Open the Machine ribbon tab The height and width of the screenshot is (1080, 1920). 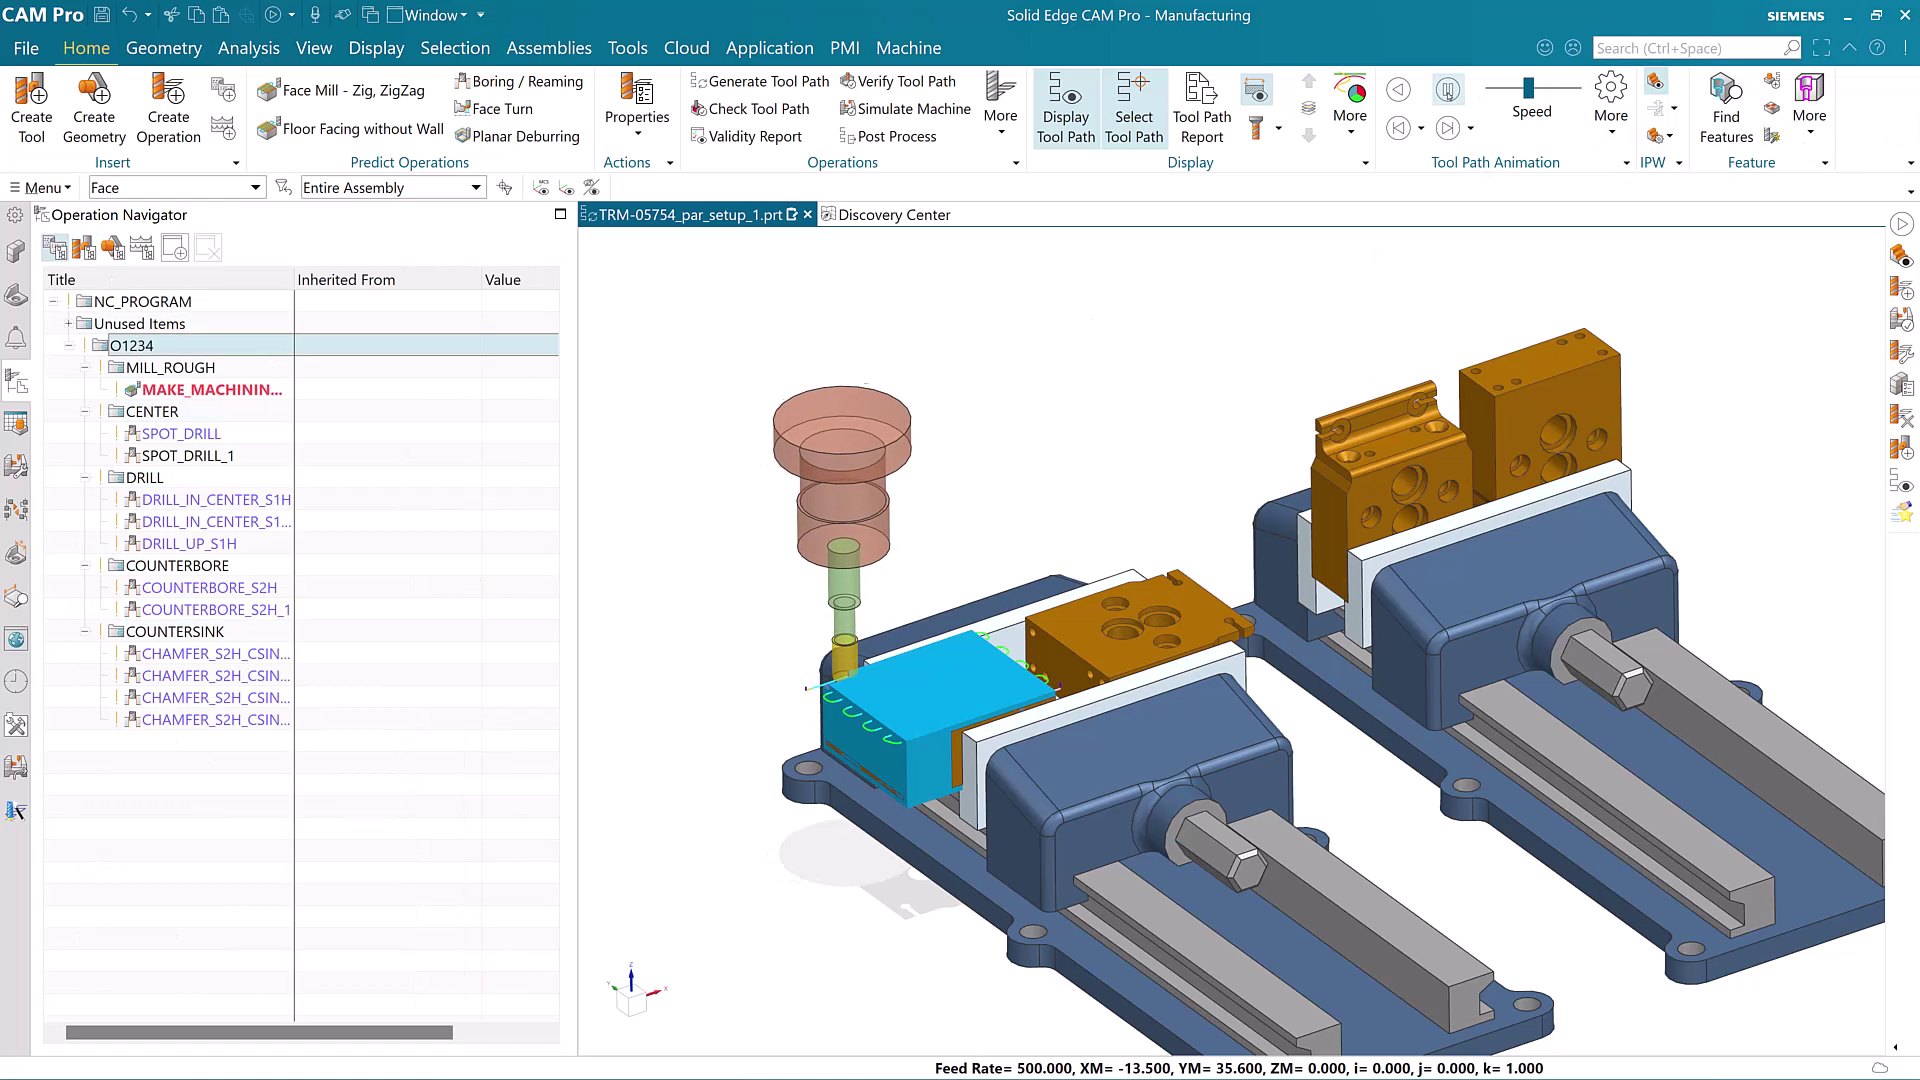(908, 48)
